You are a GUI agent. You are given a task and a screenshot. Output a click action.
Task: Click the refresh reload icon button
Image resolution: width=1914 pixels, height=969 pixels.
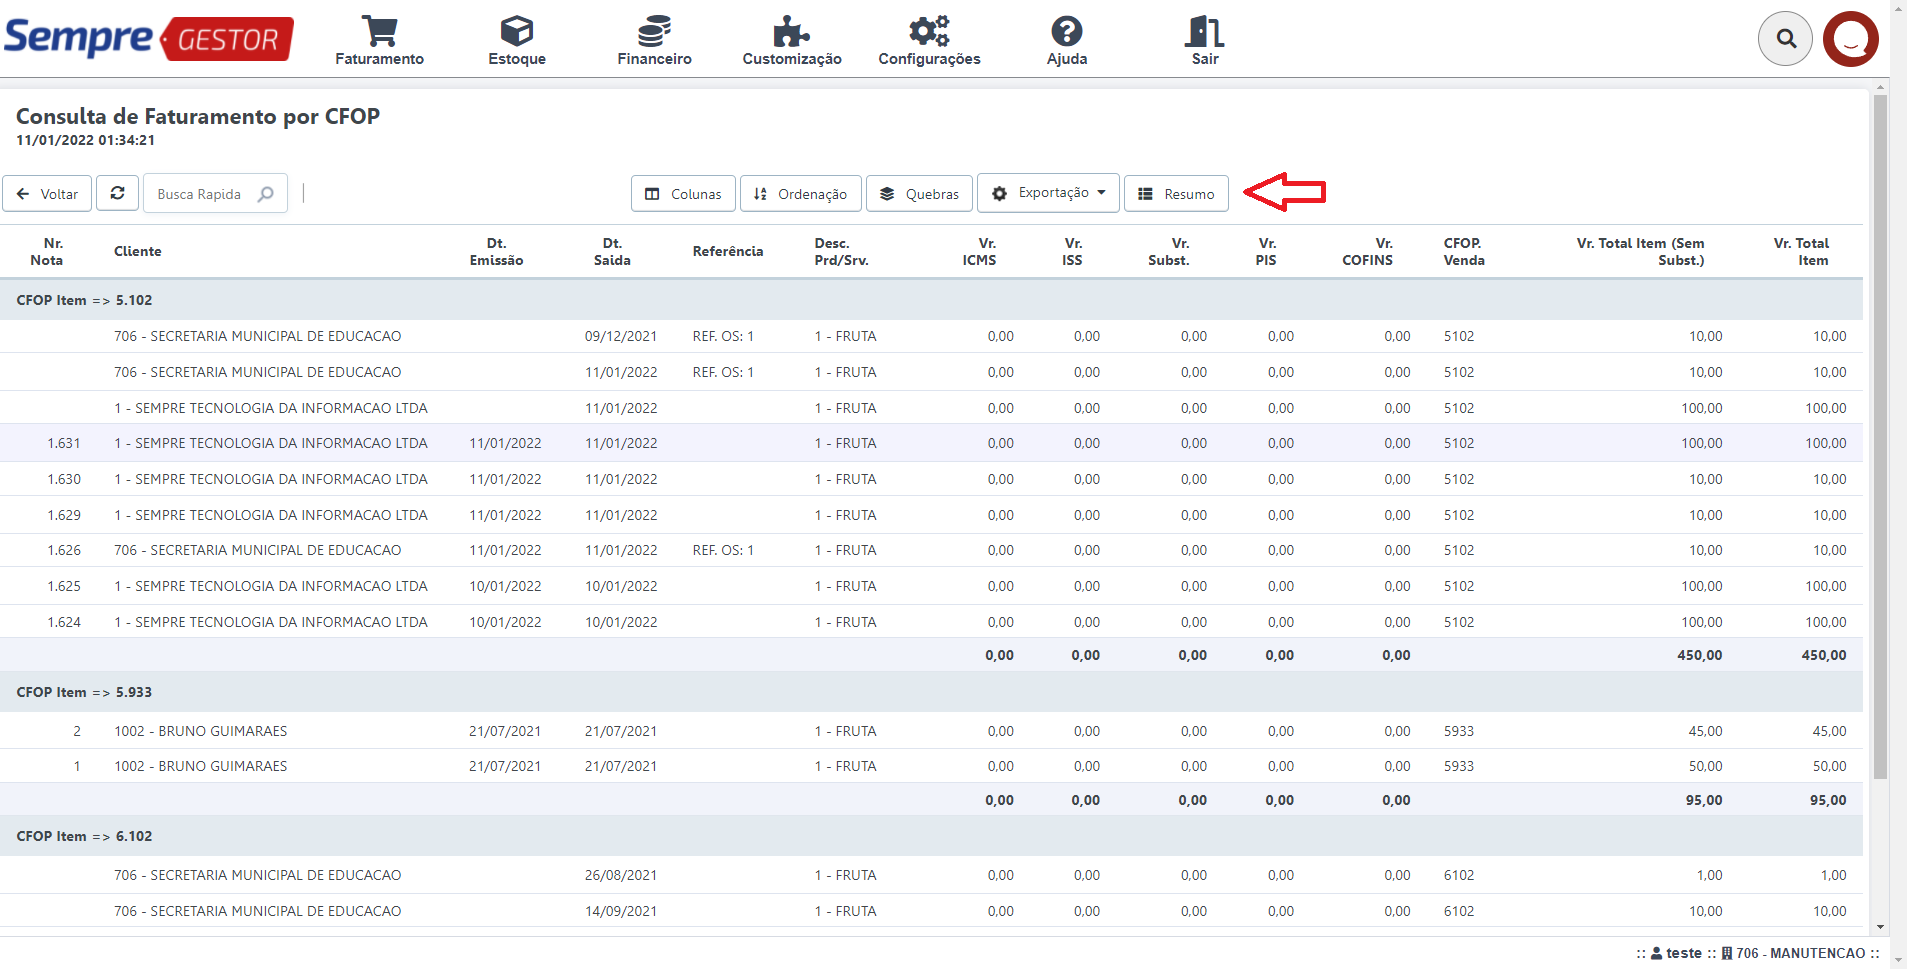118,193
